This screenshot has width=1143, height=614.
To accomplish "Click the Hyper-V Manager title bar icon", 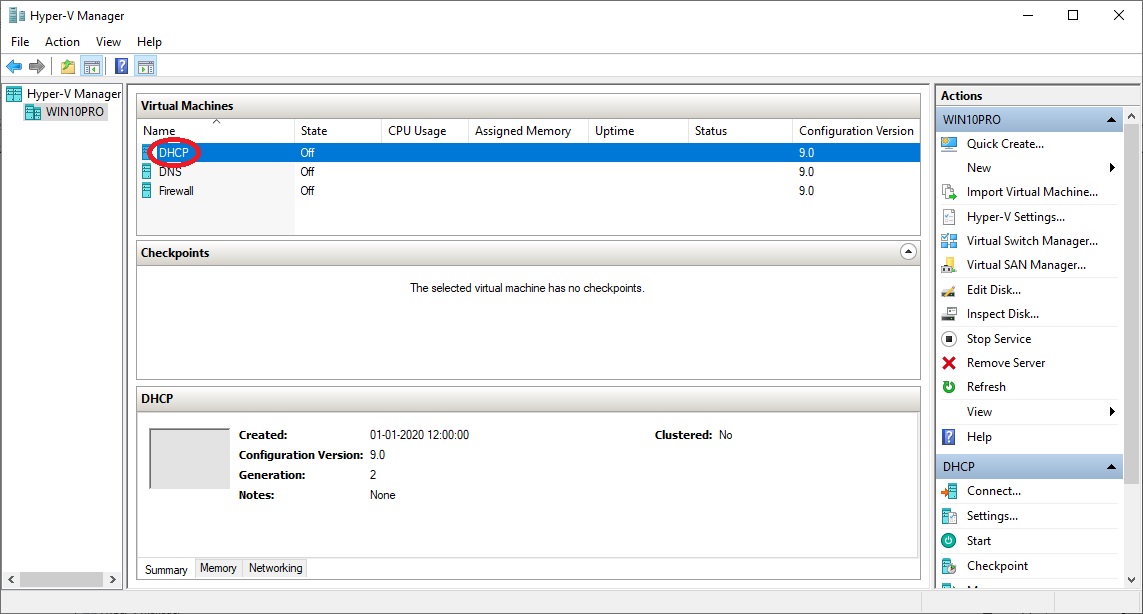I will [16, 15].
